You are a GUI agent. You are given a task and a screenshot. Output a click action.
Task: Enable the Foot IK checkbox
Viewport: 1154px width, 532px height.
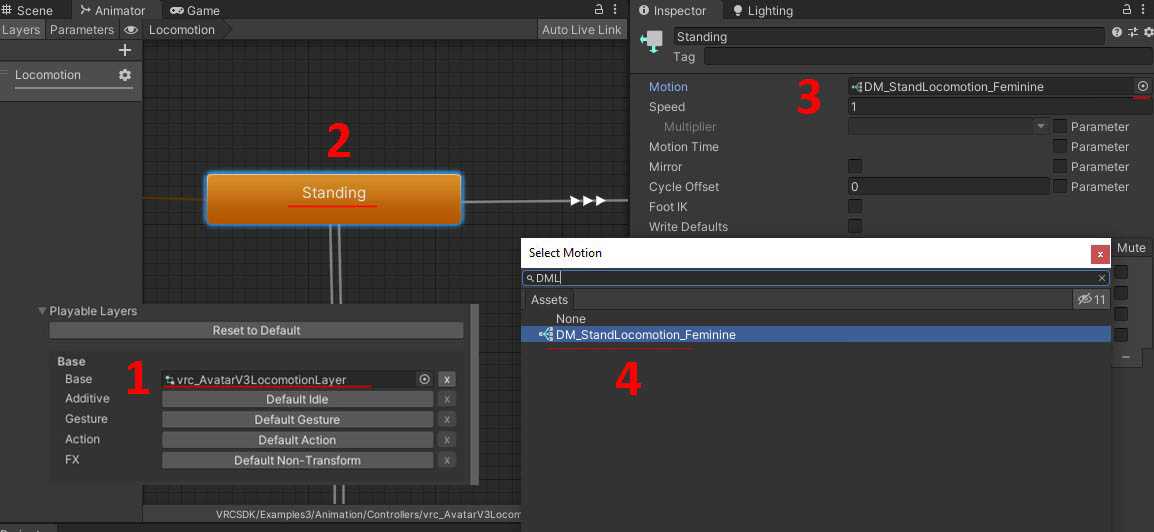click(855, 206)
